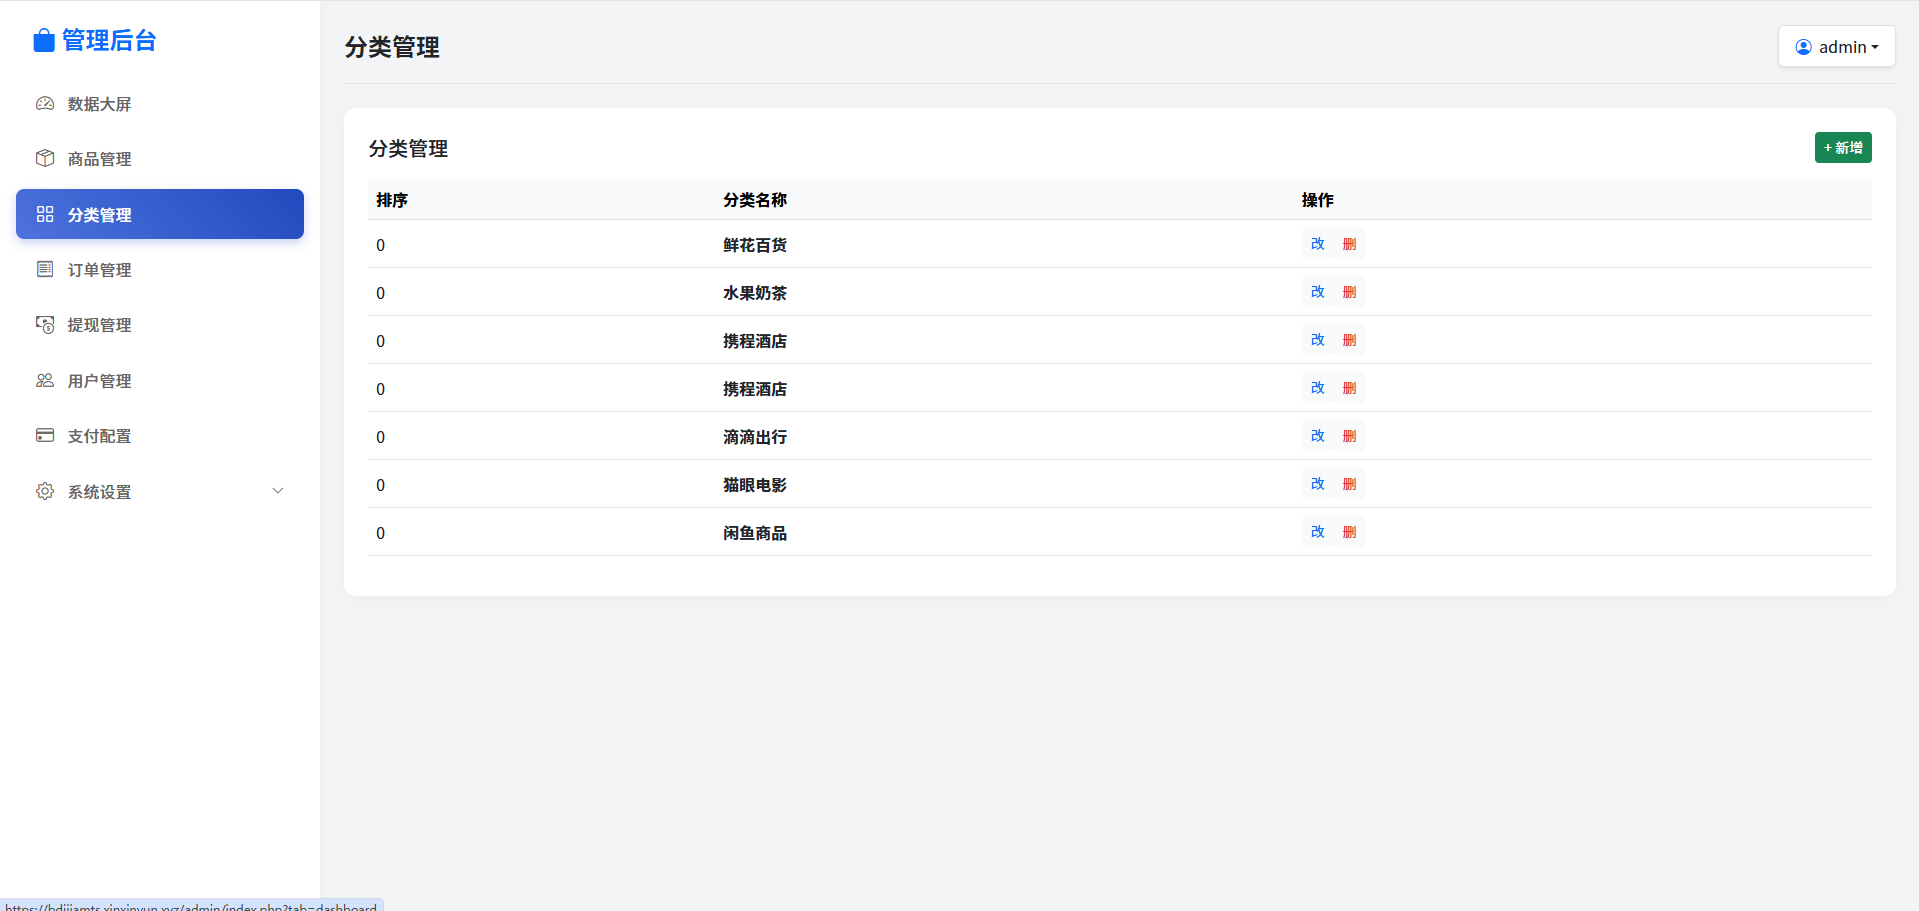The image size is (1919, 911).
Task: Open 订单管理 from the sidebar menu
Action: pos(99,270)
